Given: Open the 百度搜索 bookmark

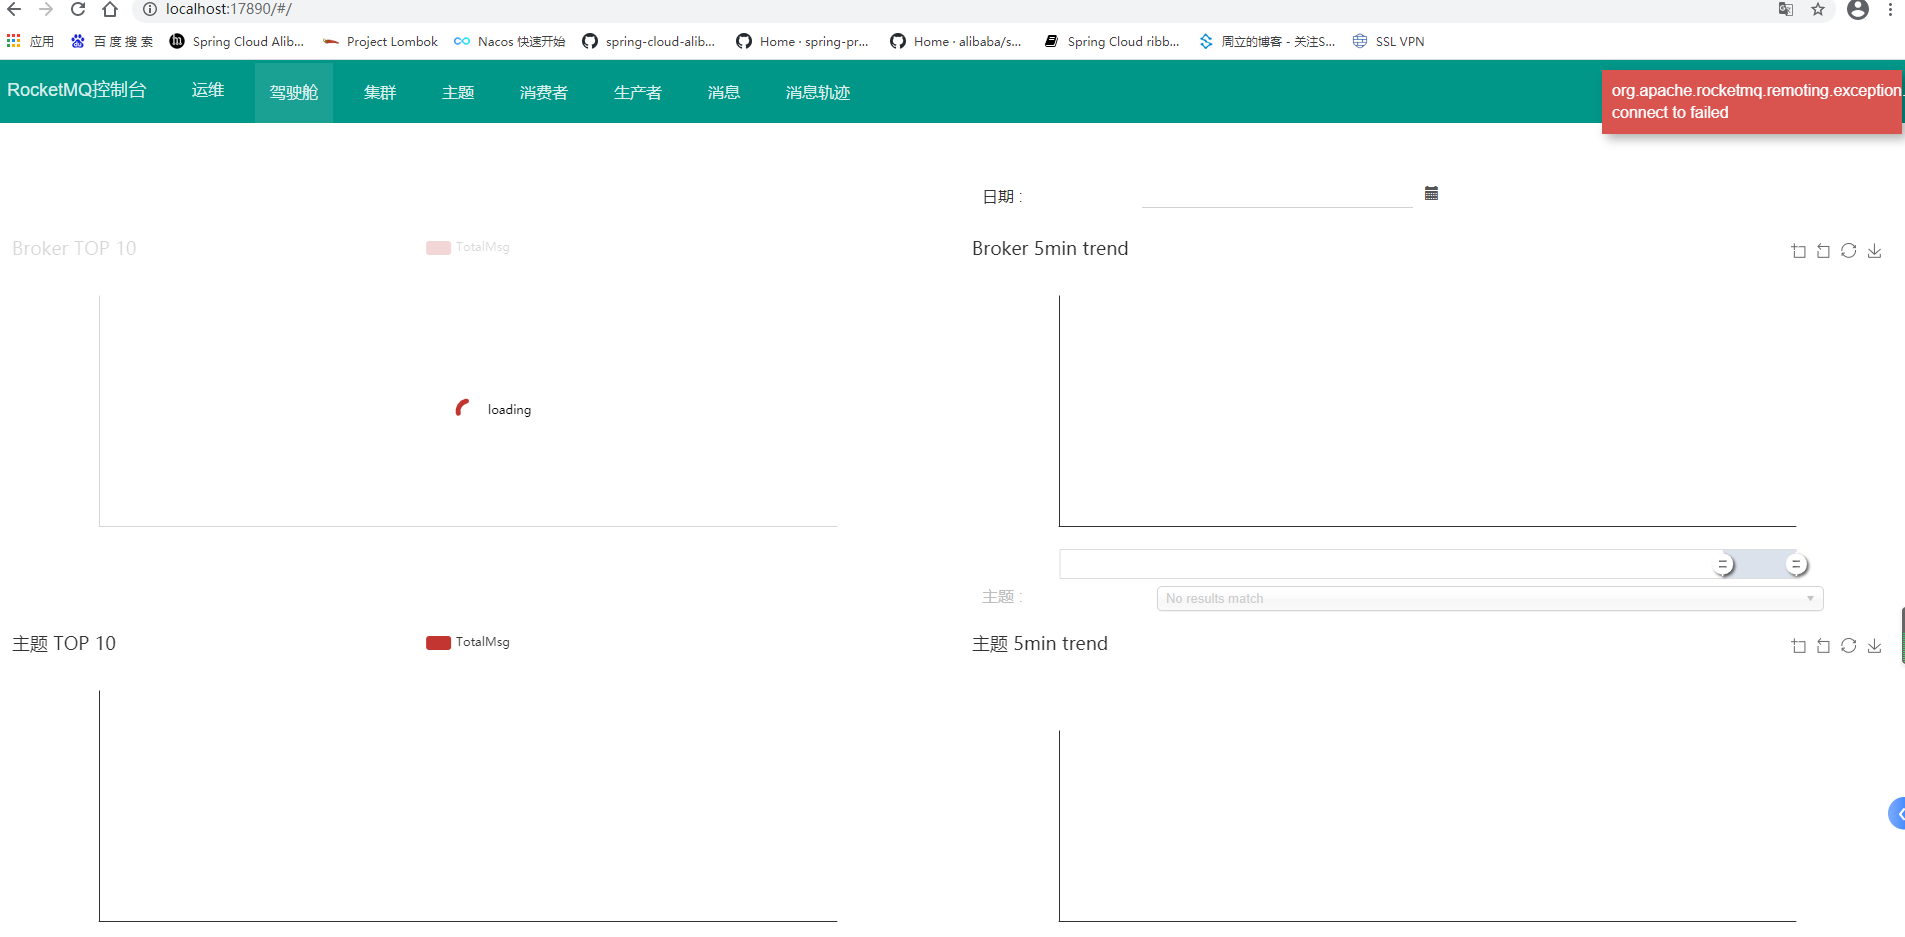Looking at the screenshot, I should tap(112, 41).
